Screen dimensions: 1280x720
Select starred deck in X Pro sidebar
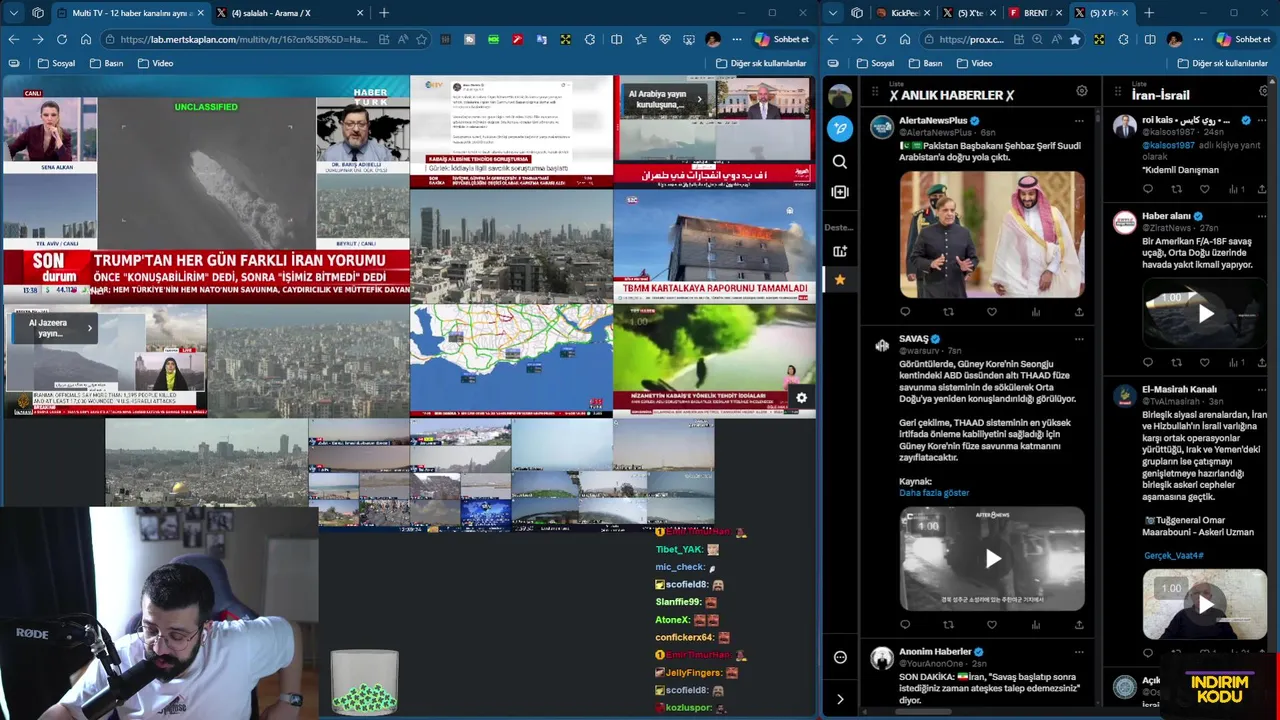coord(840,280)
